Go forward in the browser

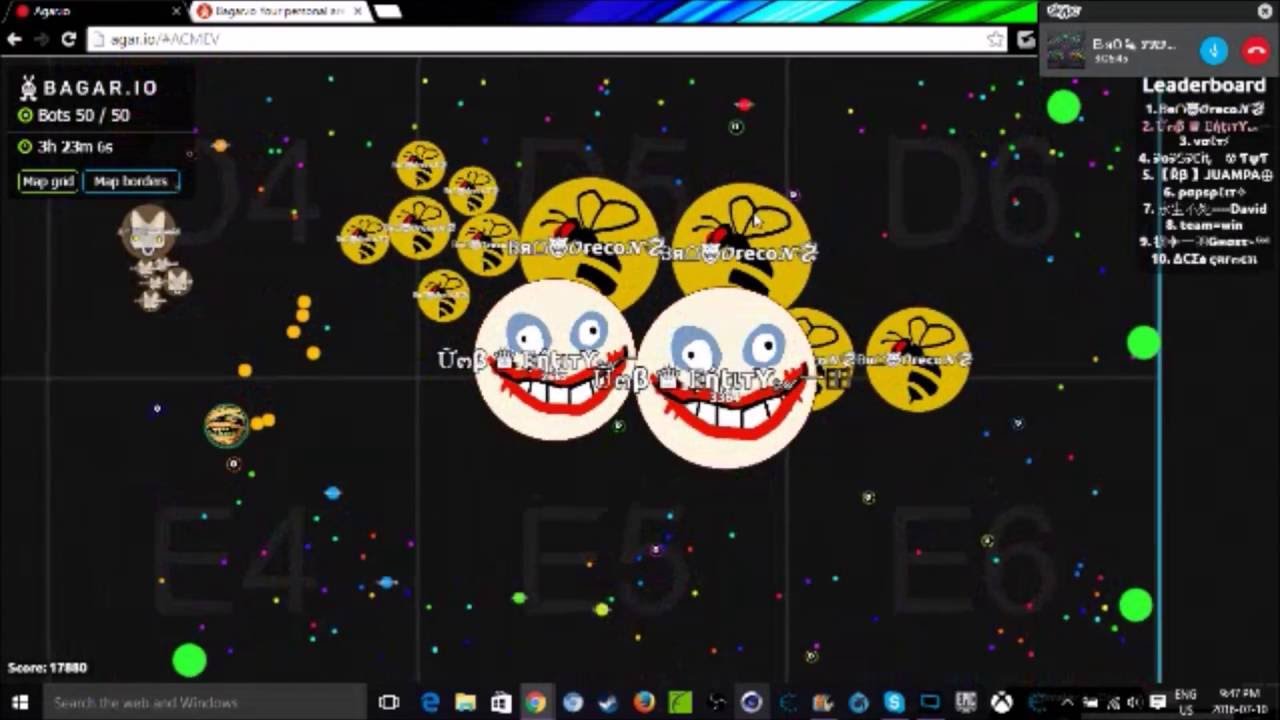tap(41, 39)
